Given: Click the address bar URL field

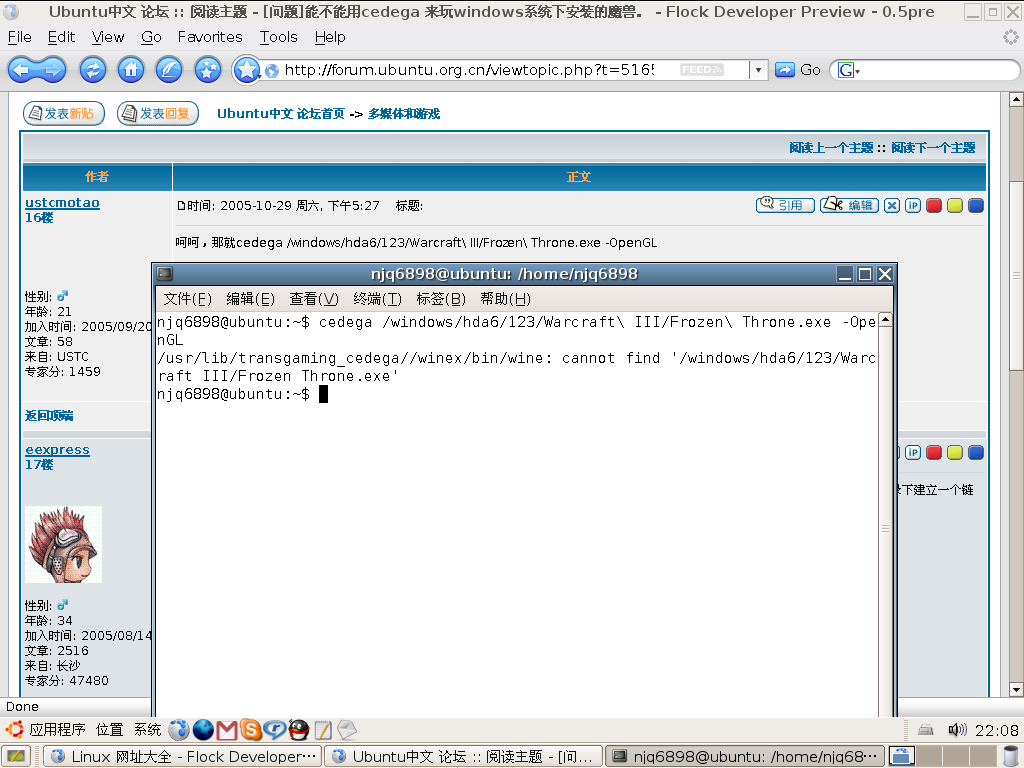Looking at the screenshot, I should pyautogui.click(x=469, y=70).
